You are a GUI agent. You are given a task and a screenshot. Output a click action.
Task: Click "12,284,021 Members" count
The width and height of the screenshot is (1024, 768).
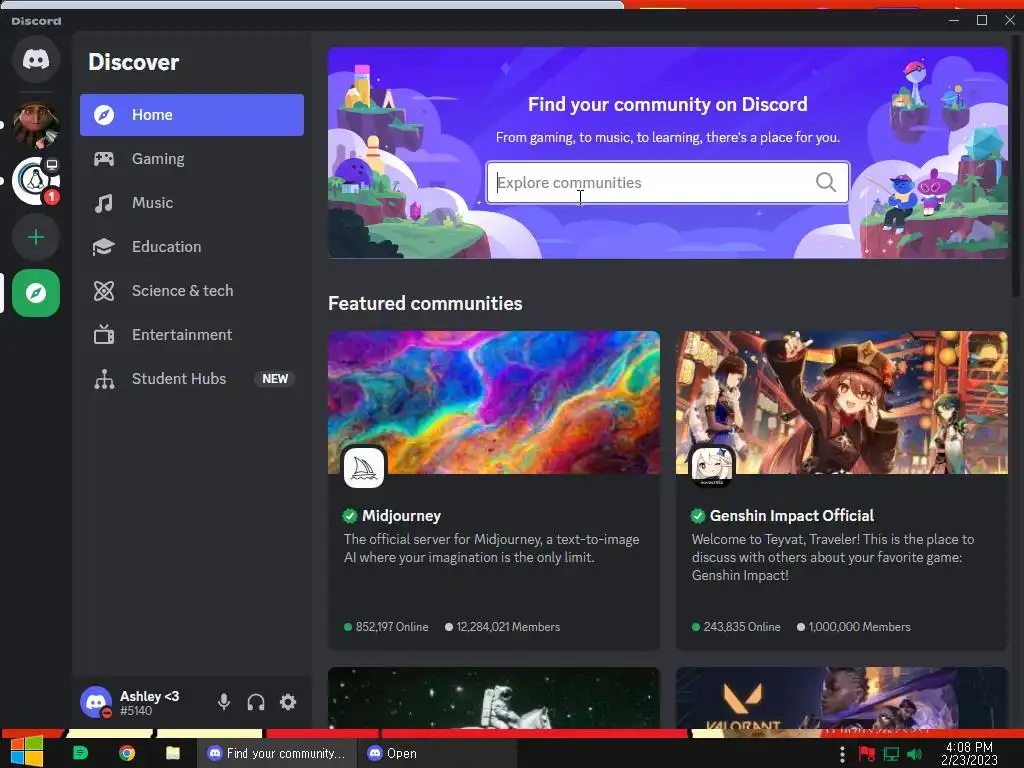508,627
